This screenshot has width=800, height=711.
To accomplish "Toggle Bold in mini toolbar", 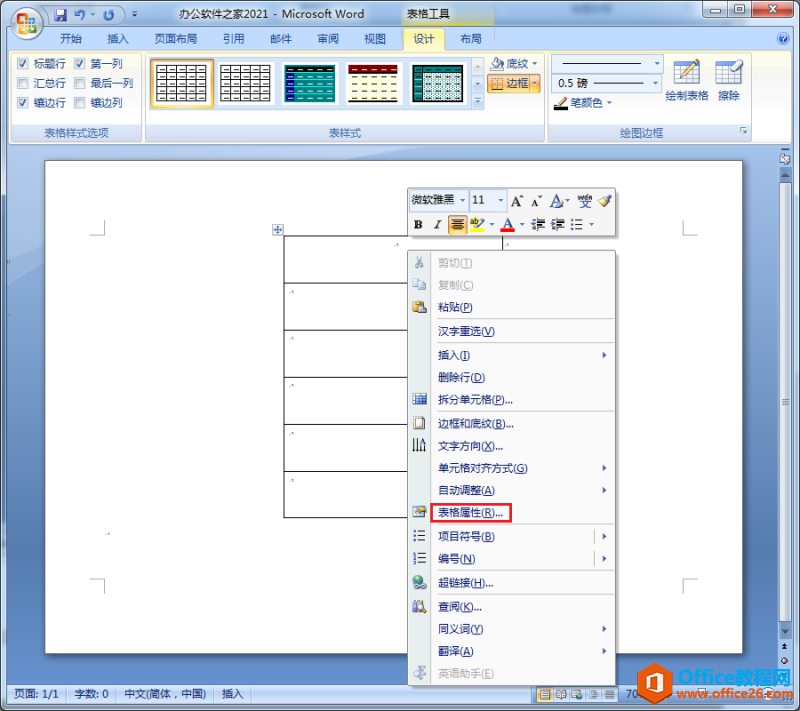I will (418, 224).
